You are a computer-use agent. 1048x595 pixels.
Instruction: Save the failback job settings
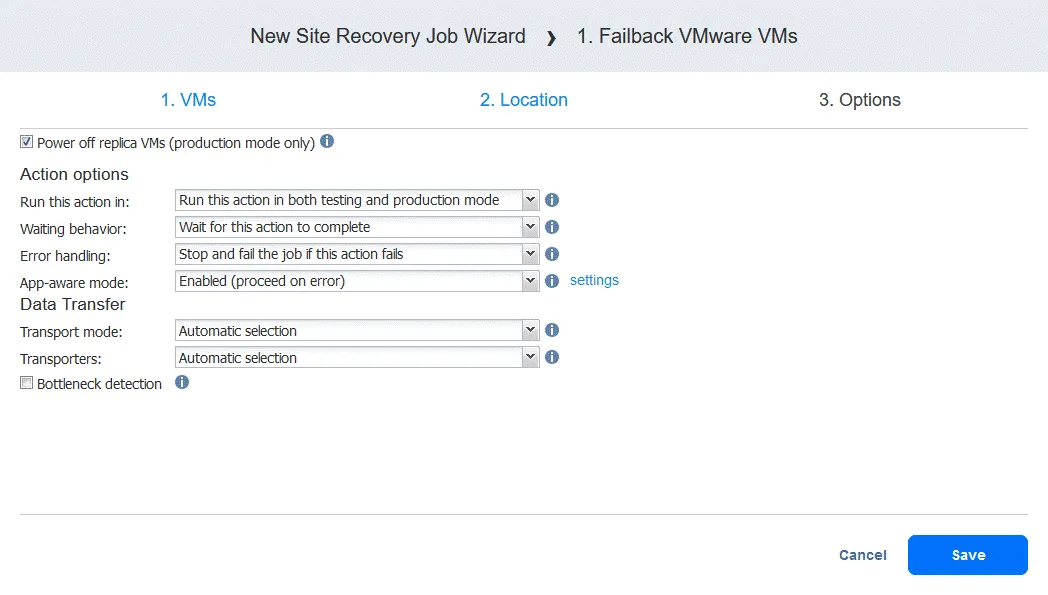pyautogui.click(x=966, y=555)
